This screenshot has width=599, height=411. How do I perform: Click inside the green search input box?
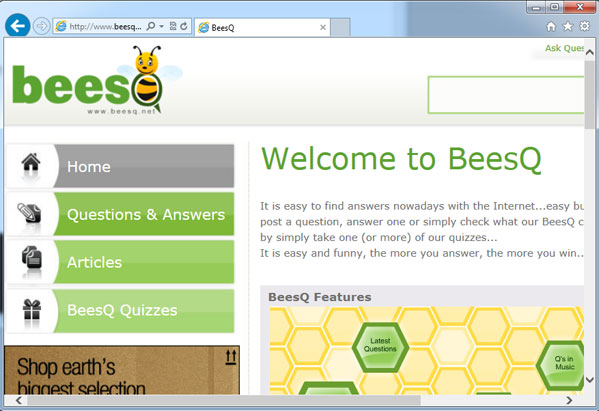pos(506,95)
